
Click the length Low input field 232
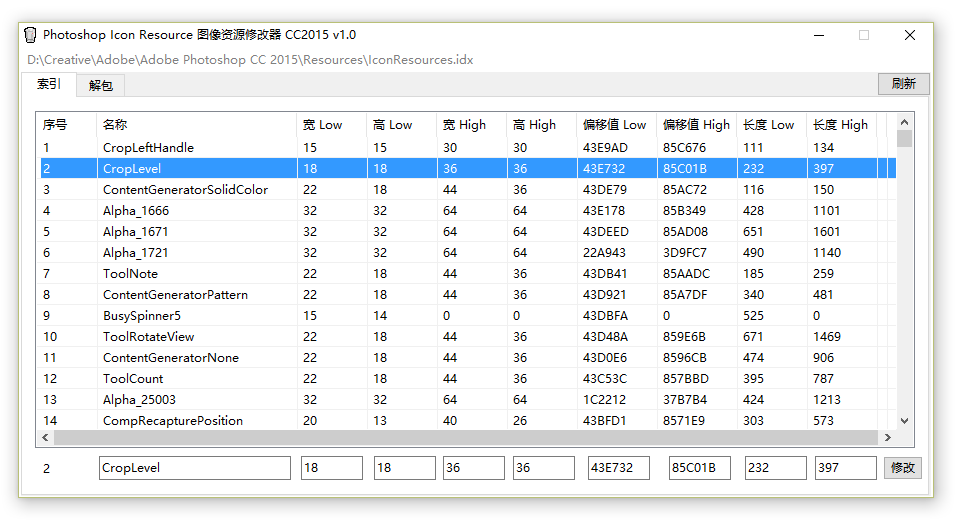(776, 468)
